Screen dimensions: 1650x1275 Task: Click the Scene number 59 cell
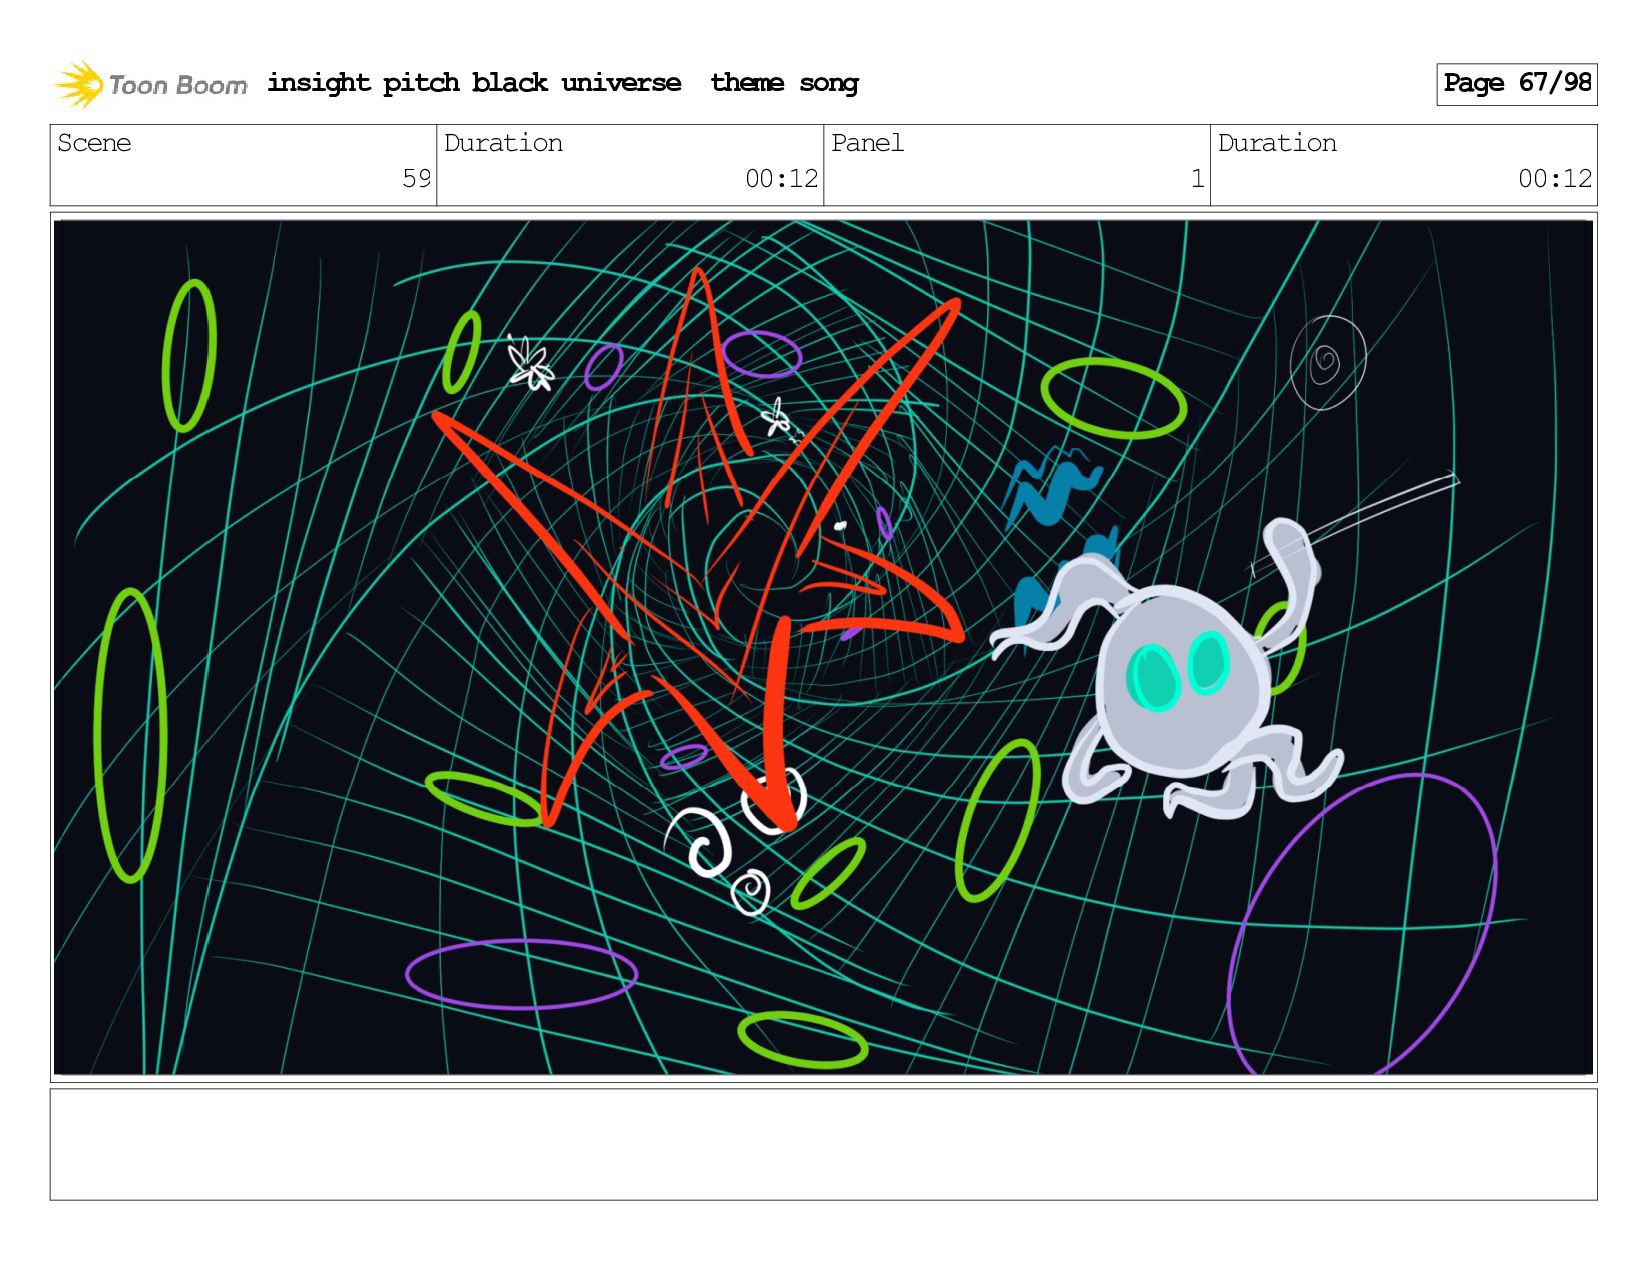click(243, 165)
